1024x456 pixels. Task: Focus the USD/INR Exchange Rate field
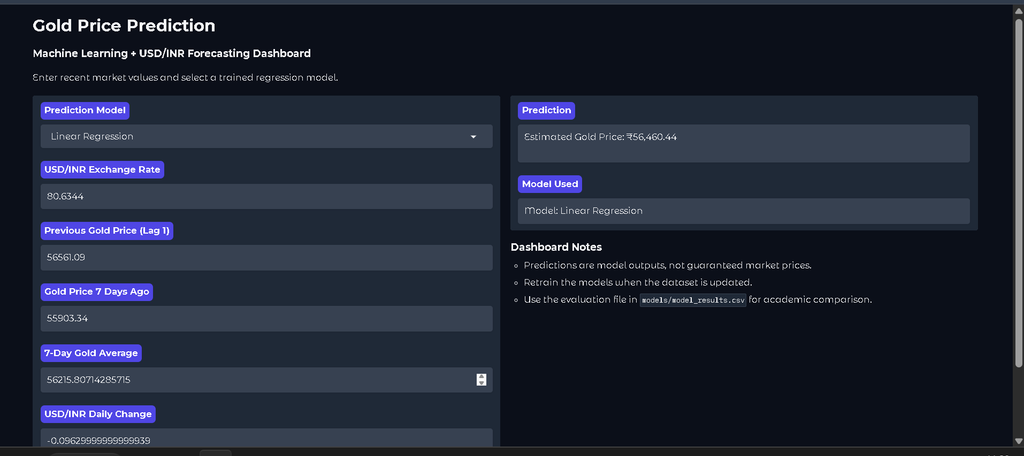click(266, 197)
